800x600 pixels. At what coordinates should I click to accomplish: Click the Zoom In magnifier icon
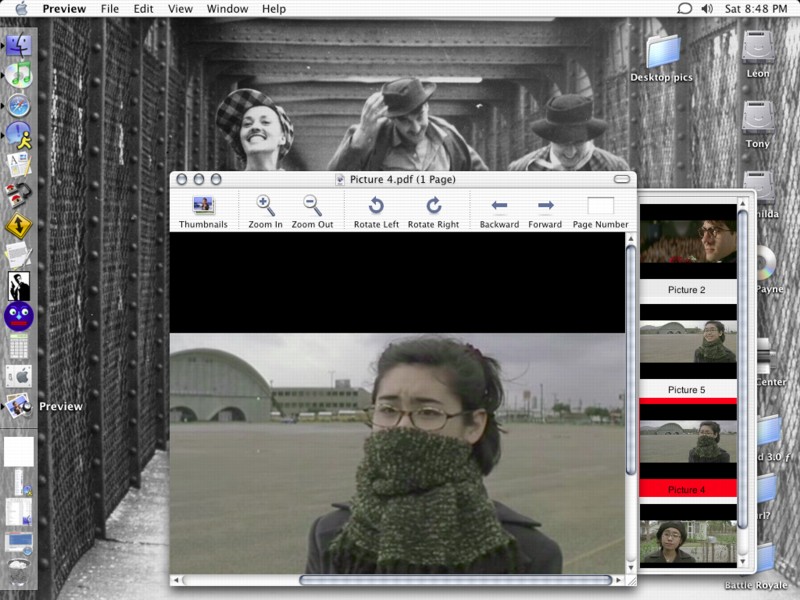[x=265, y=206]
